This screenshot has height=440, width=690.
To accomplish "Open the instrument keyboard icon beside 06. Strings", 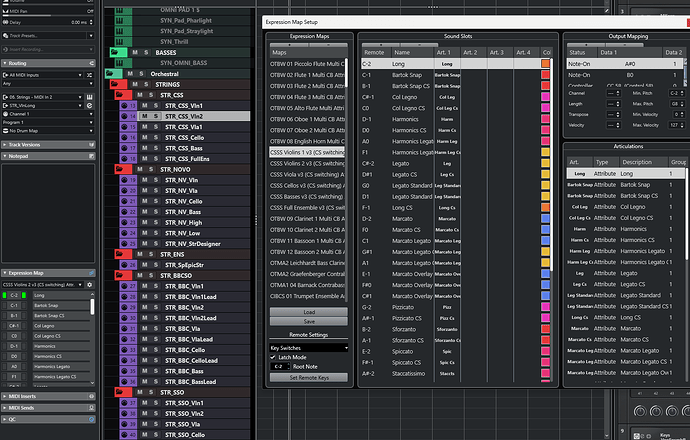I will [89, 97].
